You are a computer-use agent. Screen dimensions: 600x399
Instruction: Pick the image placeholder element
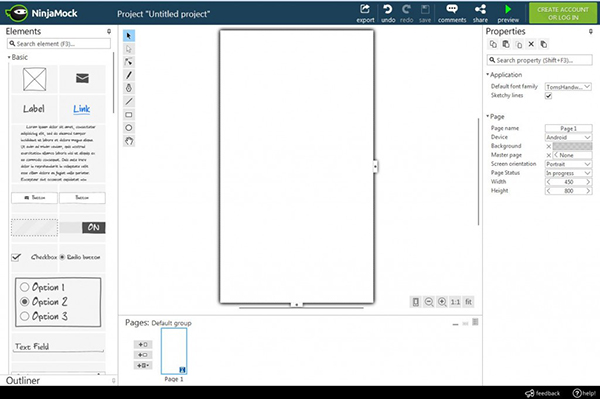pyautogui.click(x=34, y=79)
